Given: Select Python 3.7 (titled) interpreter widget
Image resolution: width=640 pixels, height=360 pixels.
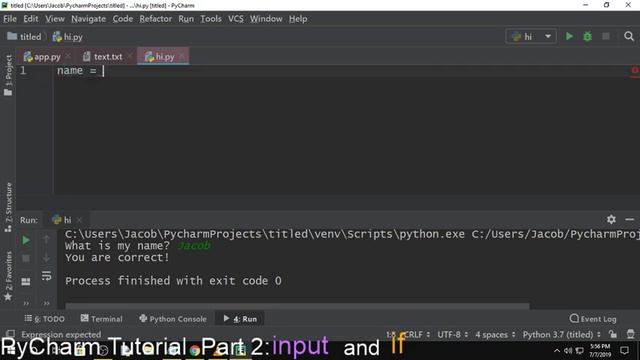Looking at the screenshot, I should [x=561, y=335].
